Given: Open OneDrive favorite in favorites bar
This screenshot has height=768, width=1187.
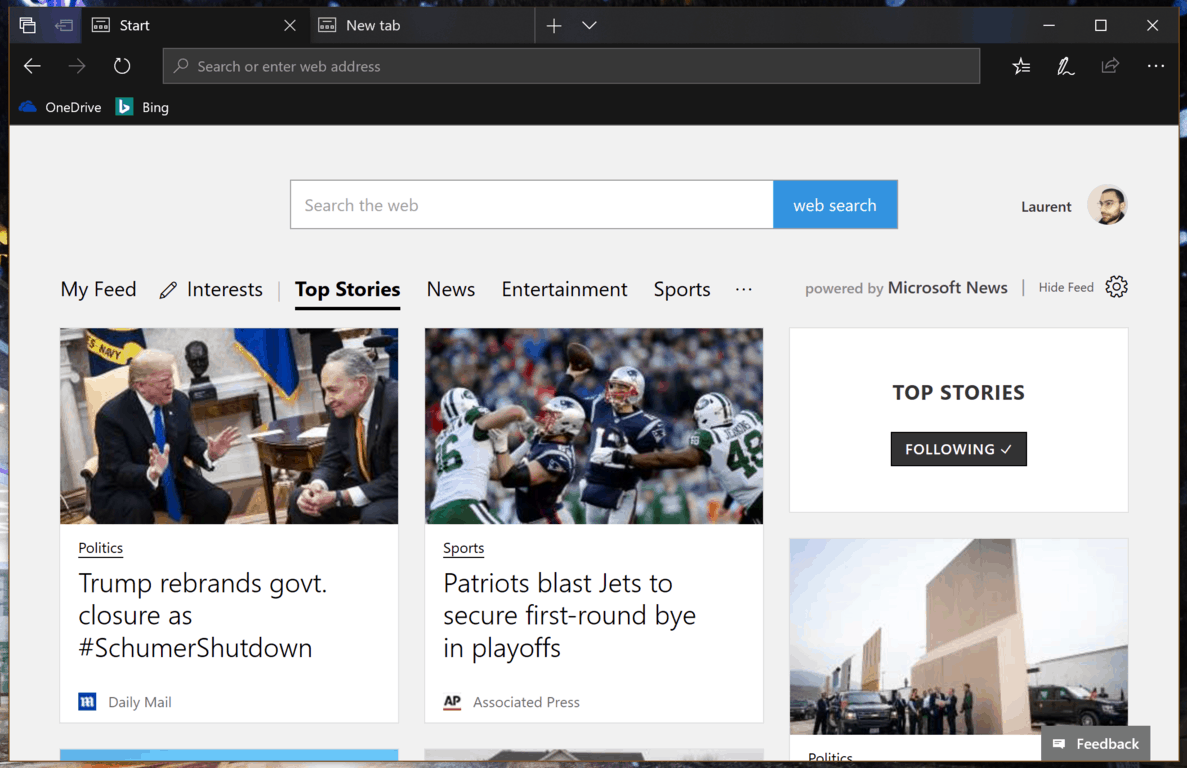Looking at the screenshot, I should pos(60,107).
